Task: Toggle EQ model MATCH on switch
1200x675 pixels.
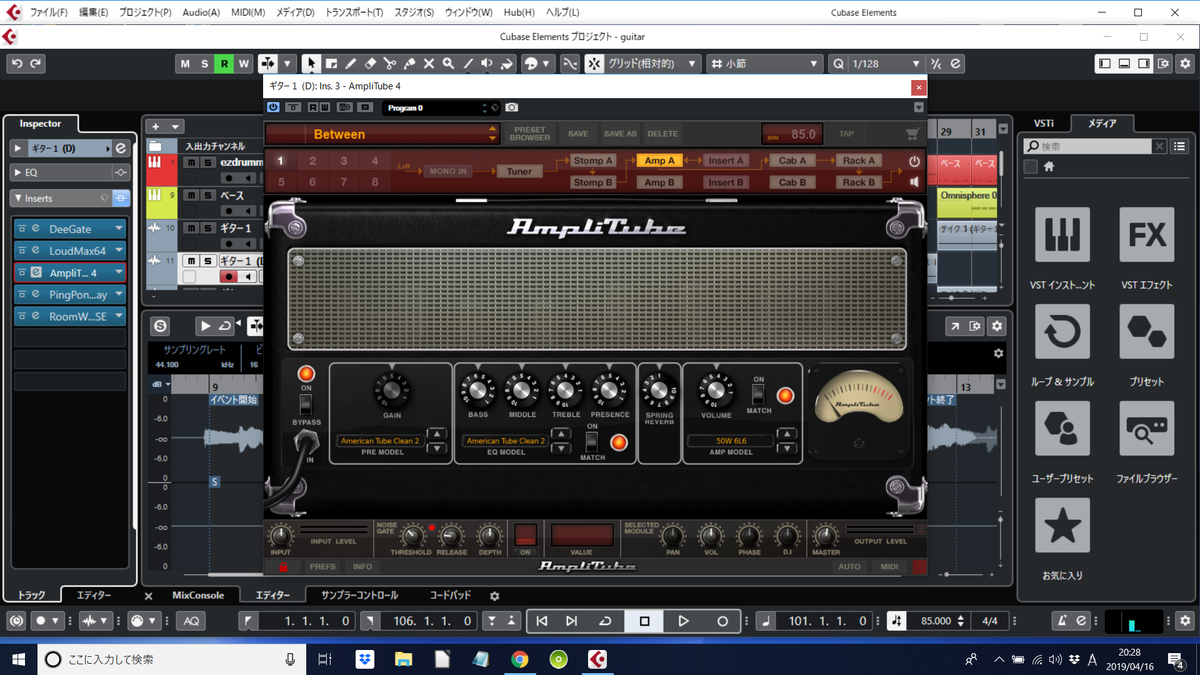Action: (x=591, y=440)
